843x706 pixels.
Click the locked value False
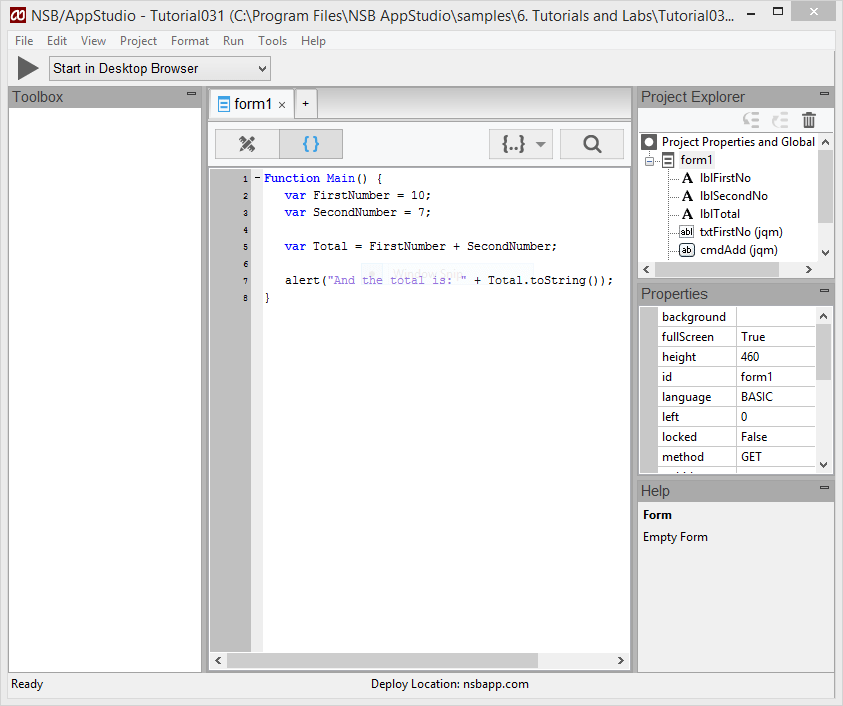776,437
